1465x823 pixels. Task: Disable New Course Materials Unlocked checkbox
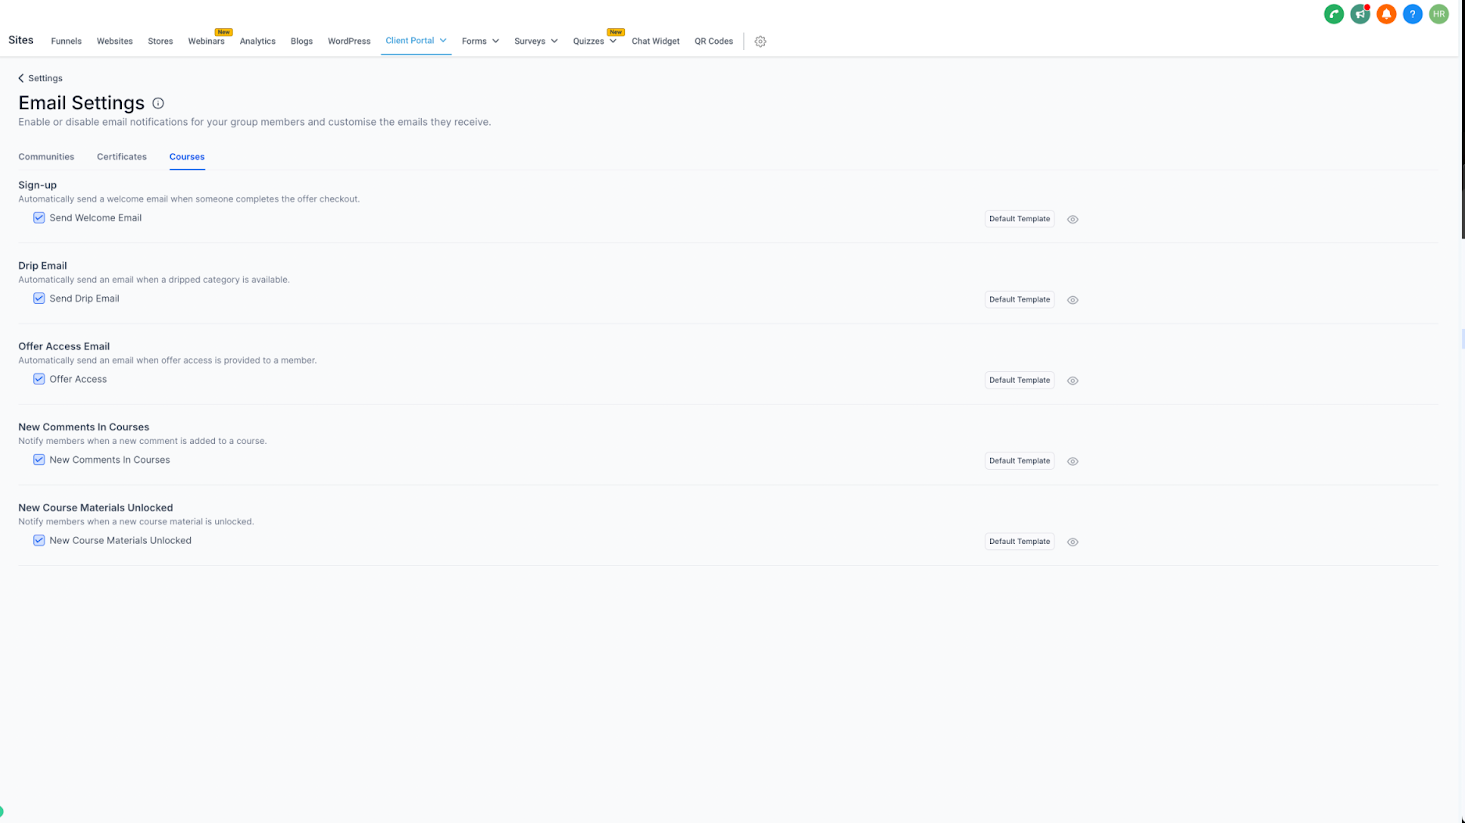coord(39,540)
